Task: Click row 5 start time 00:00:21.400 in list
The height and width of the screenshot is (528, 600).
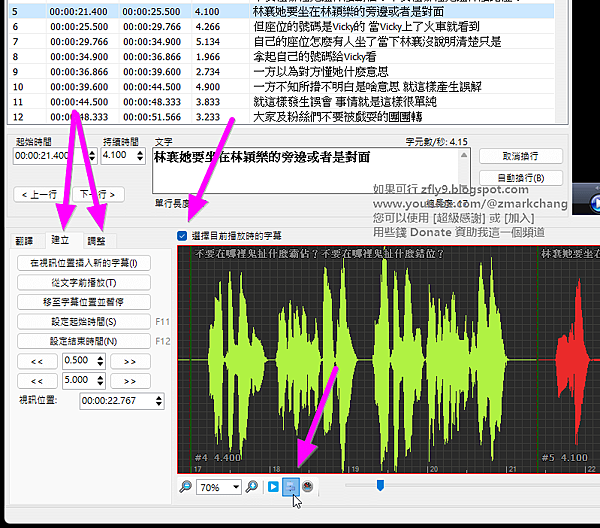Action: tap(78, 12)
